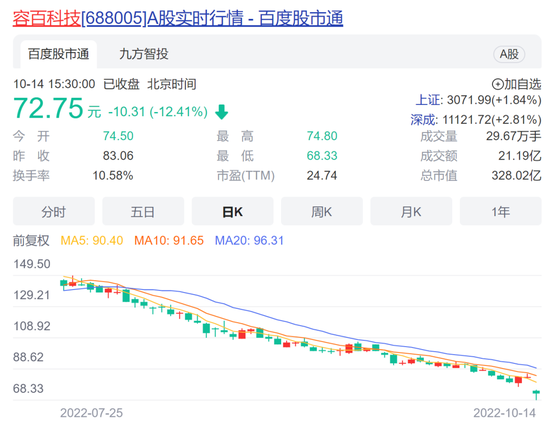Switch to 九方智投 tab
The image size is (550, 423).
[x=144, y=54]
